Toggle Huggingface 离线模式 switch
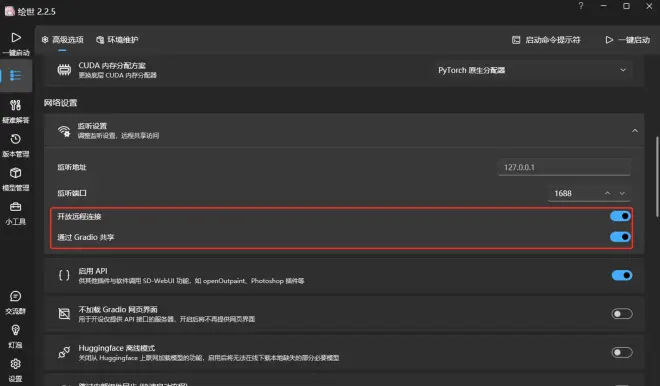The width and height of the screenshot is (660, 386). point(622,352)
